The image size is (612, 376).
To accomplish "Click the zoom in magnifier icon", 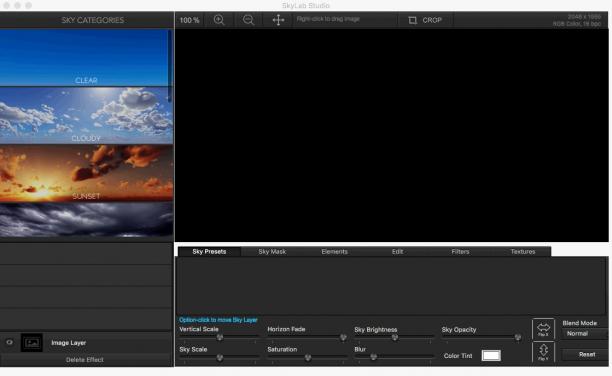I will click(219, 20).
